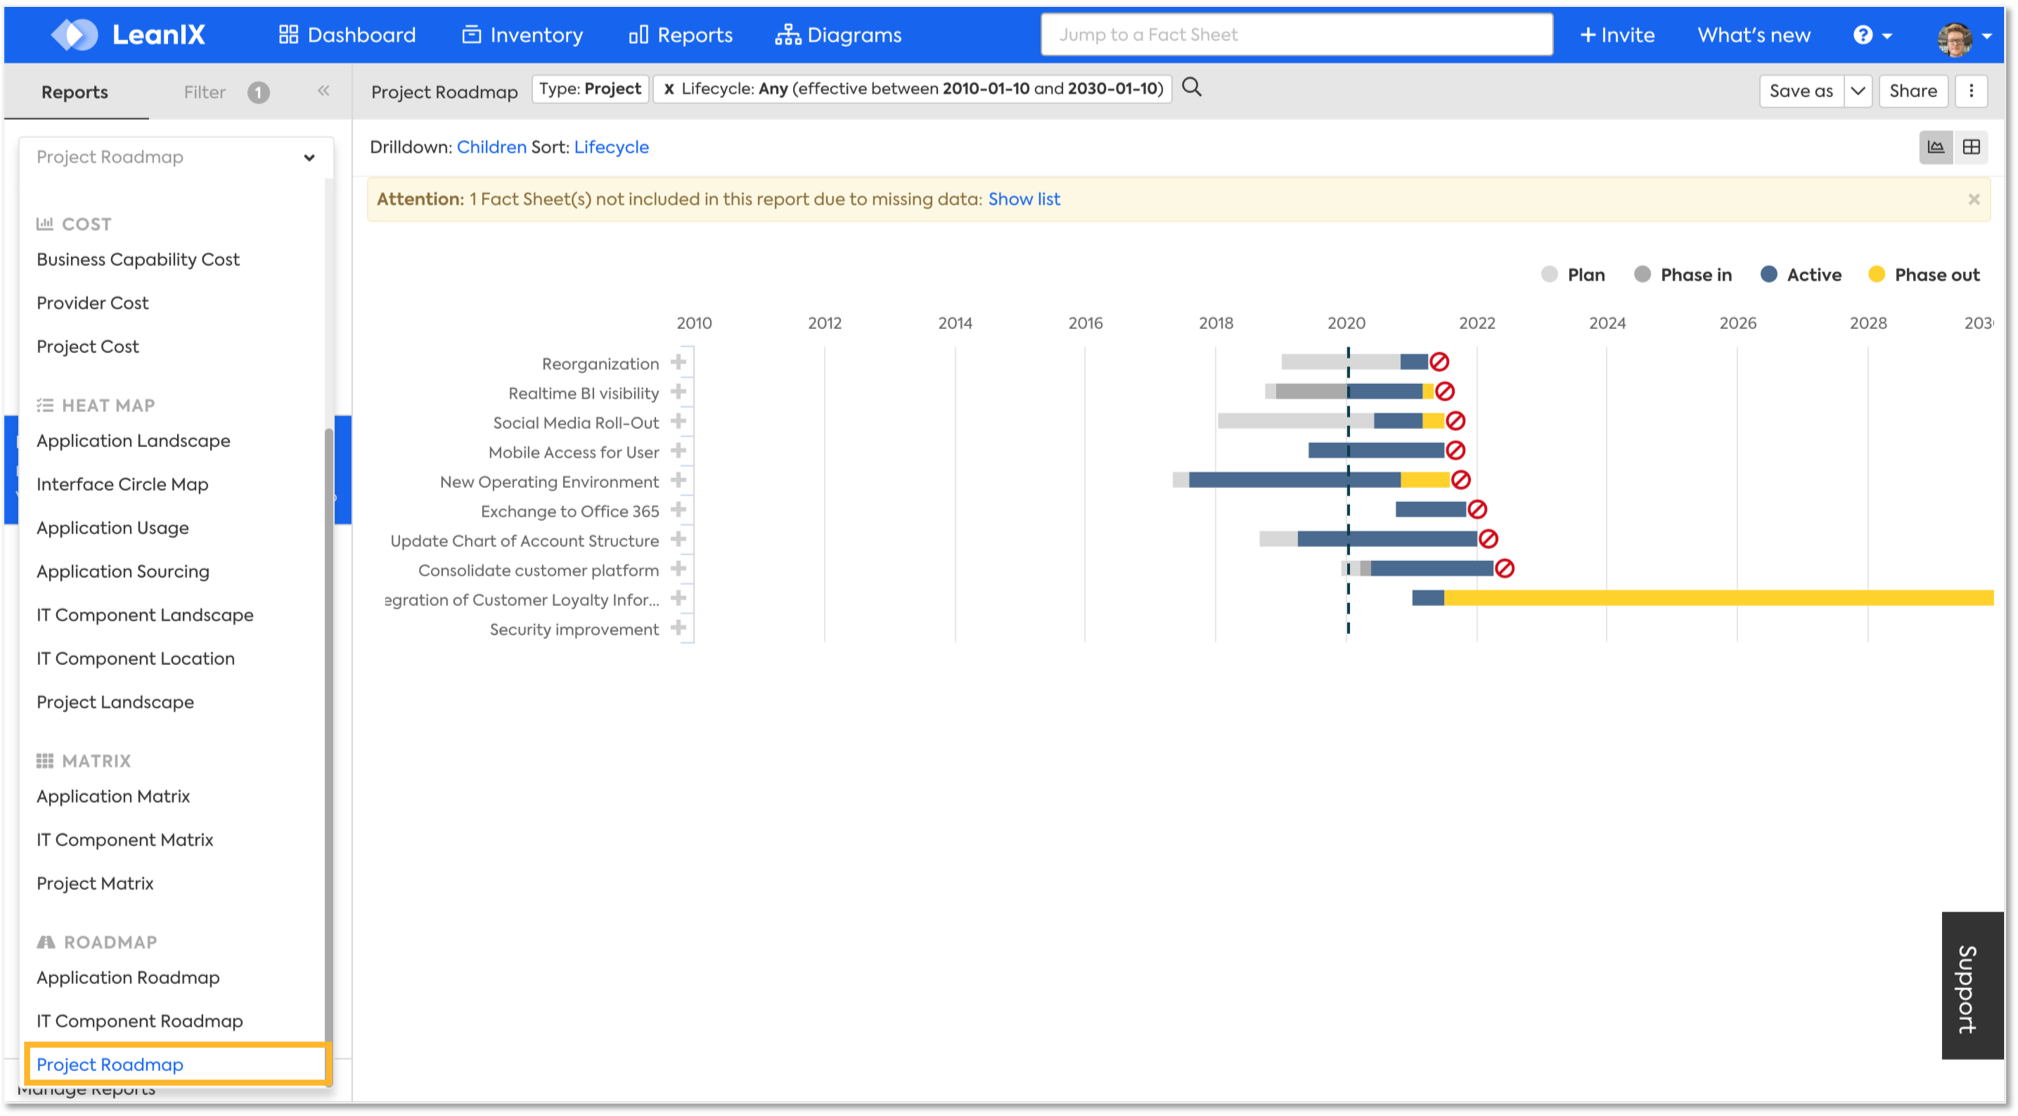Image resolution: width=2018 pixels, height=1116 pixels.
Task: Switch to chart view icon
Action: coord(1936,147)
